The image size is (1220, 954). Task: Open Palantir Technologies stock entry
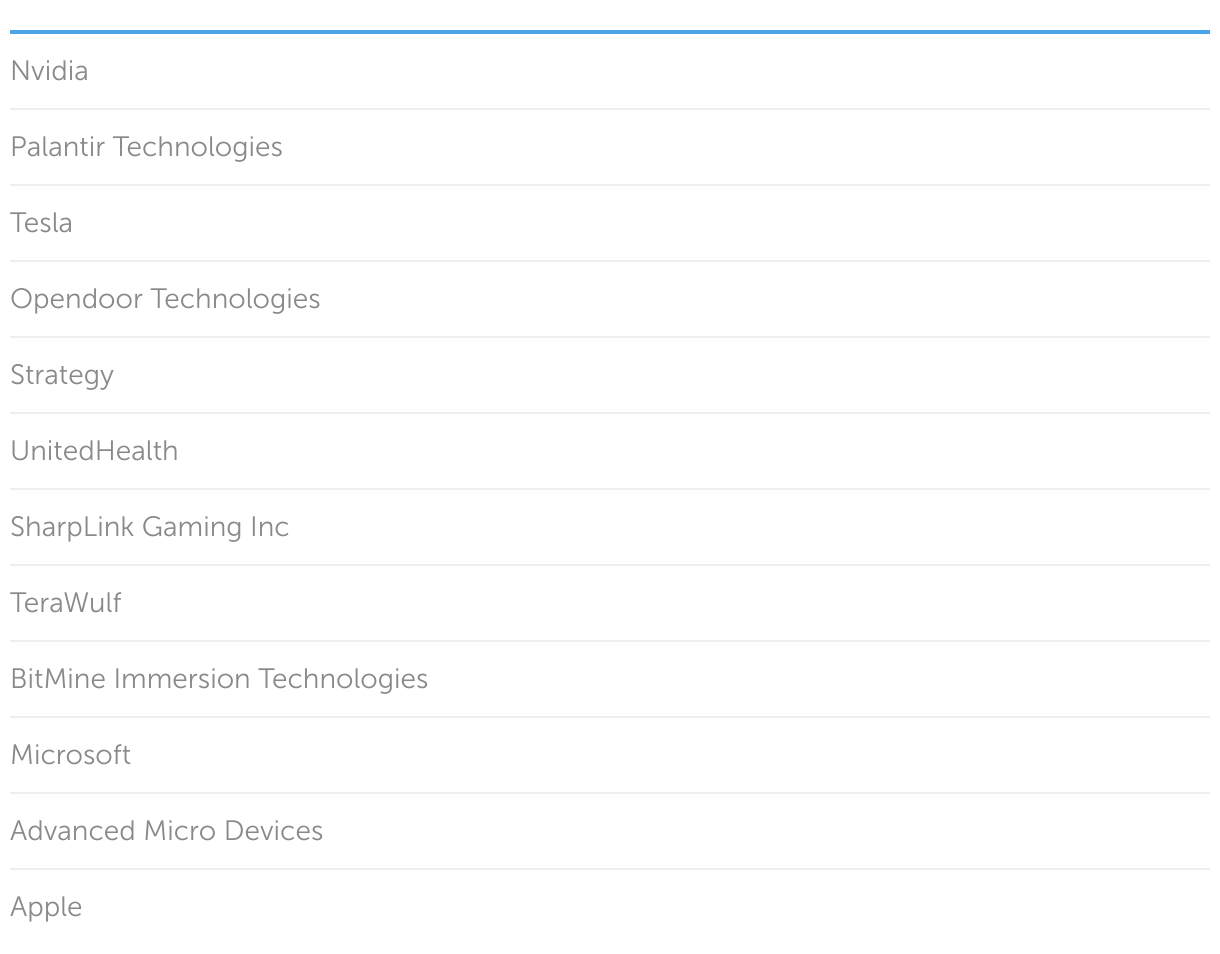pos(146,147)
